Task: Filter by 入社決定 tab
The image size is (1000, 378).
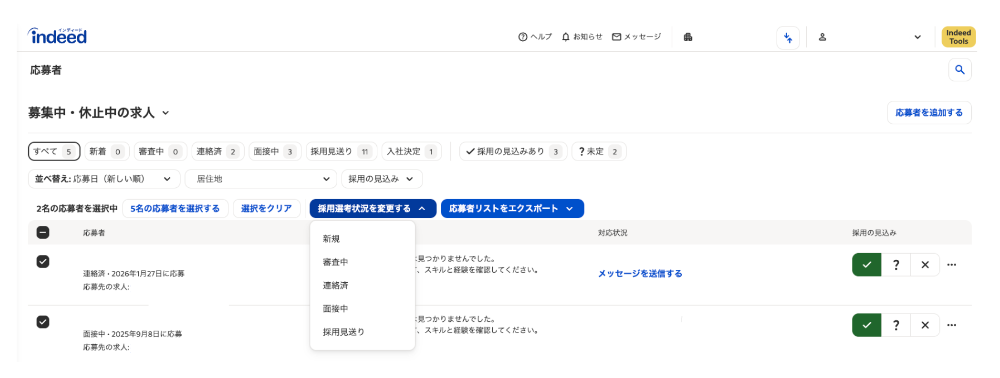Action: point(411,152)
